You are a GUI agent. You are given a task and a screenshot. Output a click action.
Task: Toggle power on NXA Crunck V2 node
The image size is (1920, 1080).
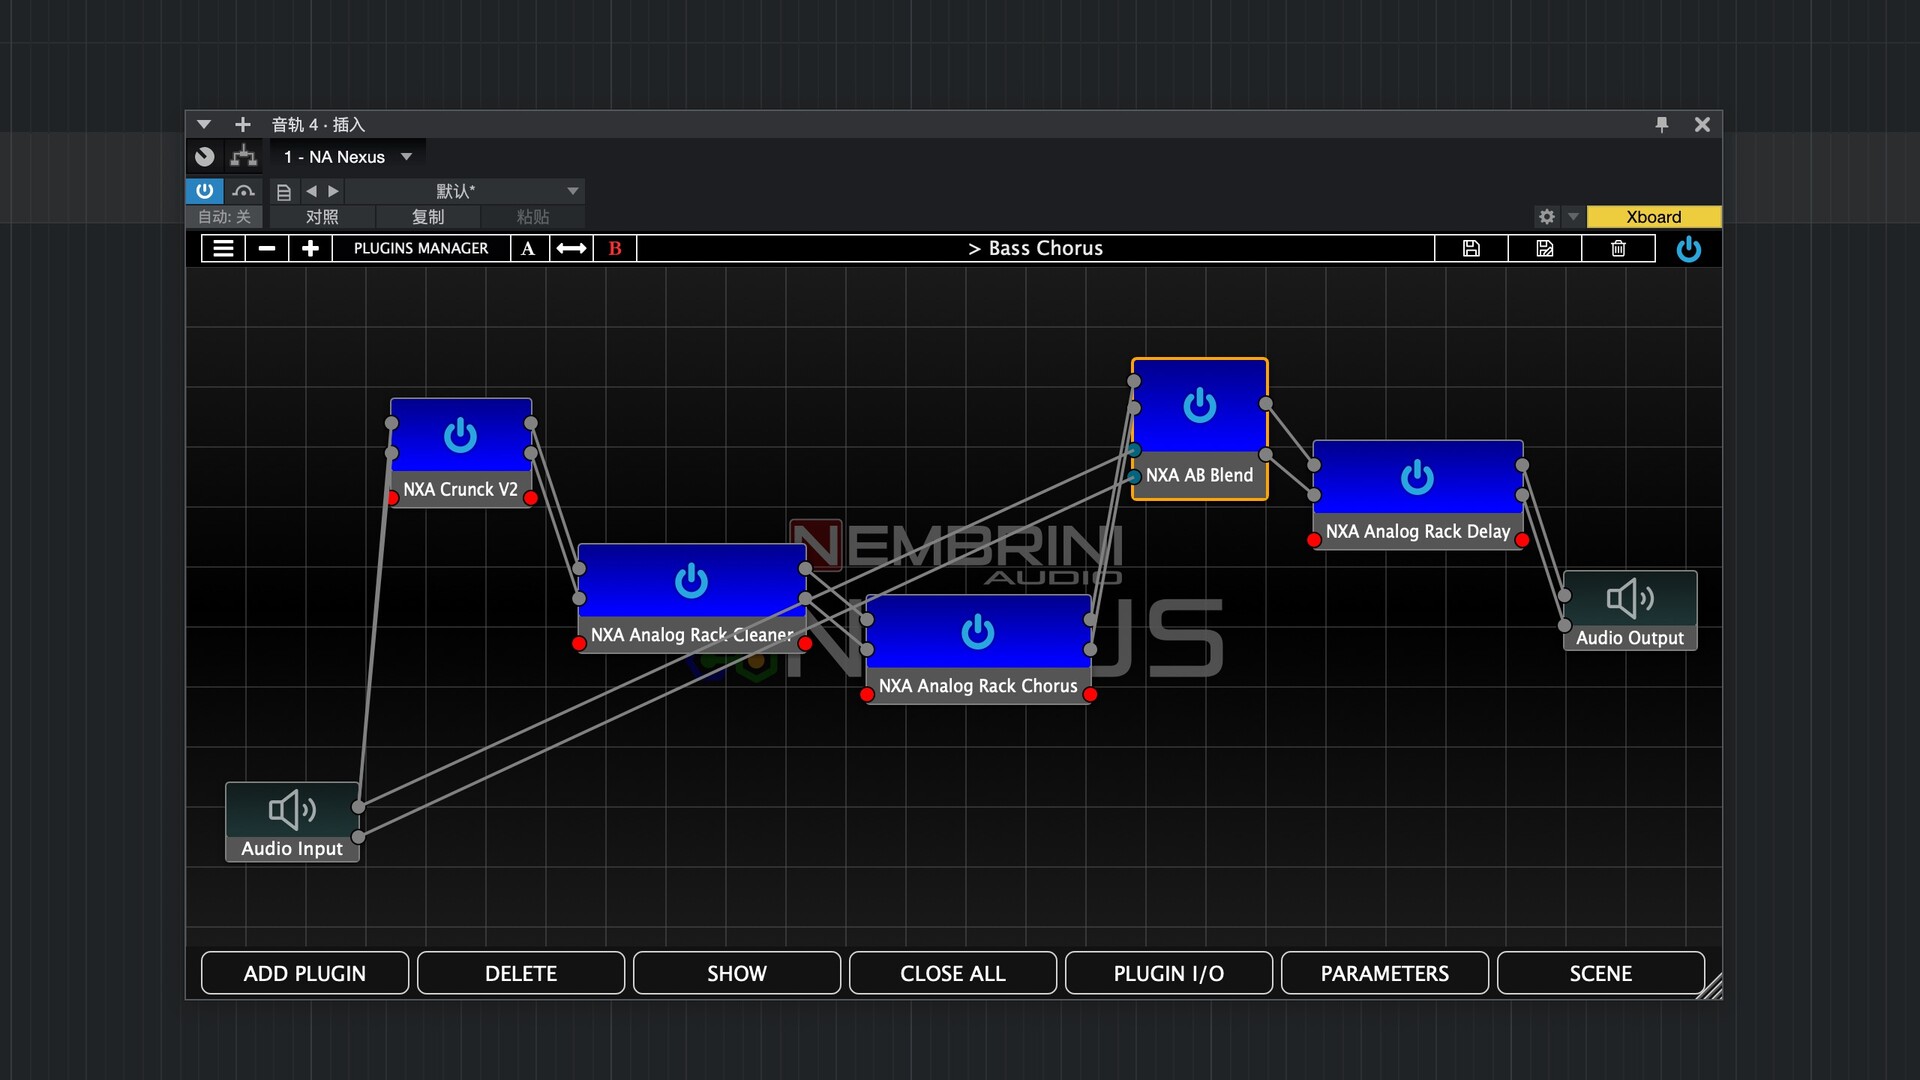(460, 435)
